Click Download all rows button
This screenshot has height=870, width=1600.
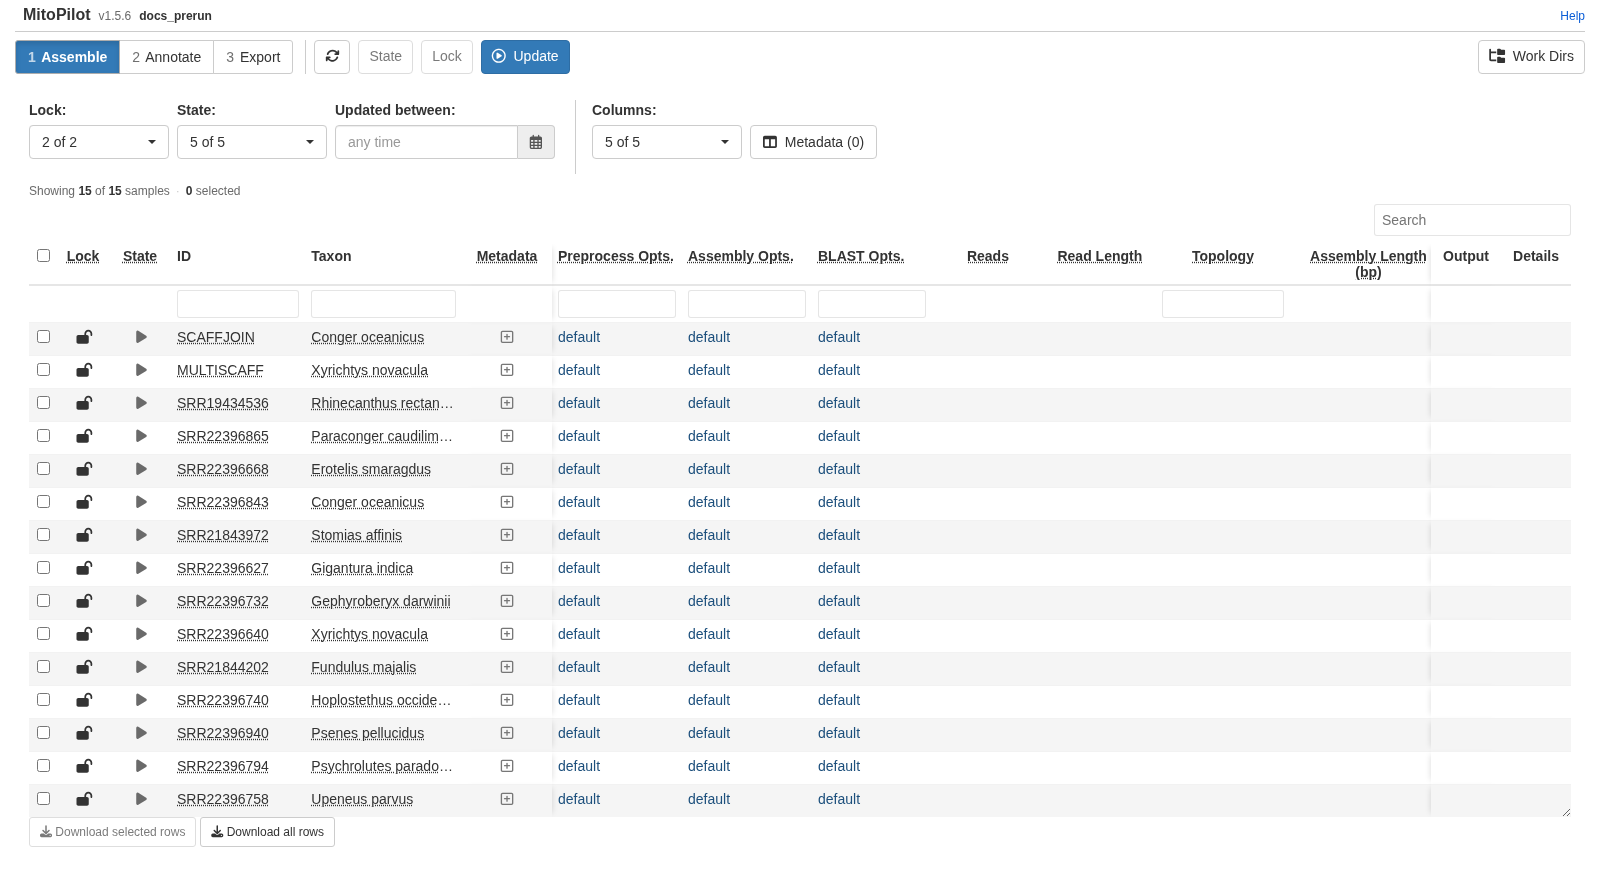pos(267,832)
